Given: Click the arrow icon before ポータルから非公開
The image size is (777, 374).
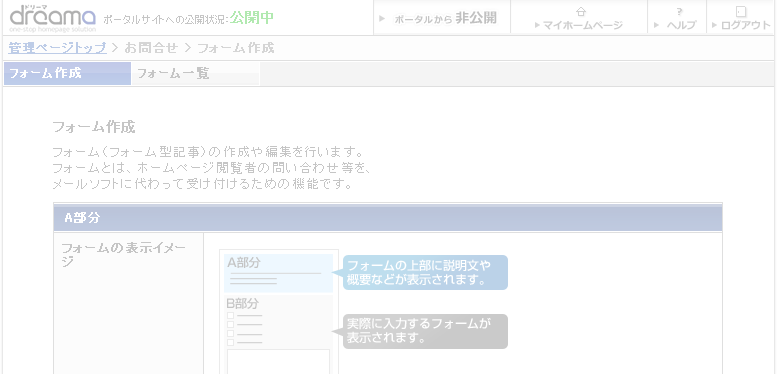Looking at the screenshot, I should coord(382,19).
